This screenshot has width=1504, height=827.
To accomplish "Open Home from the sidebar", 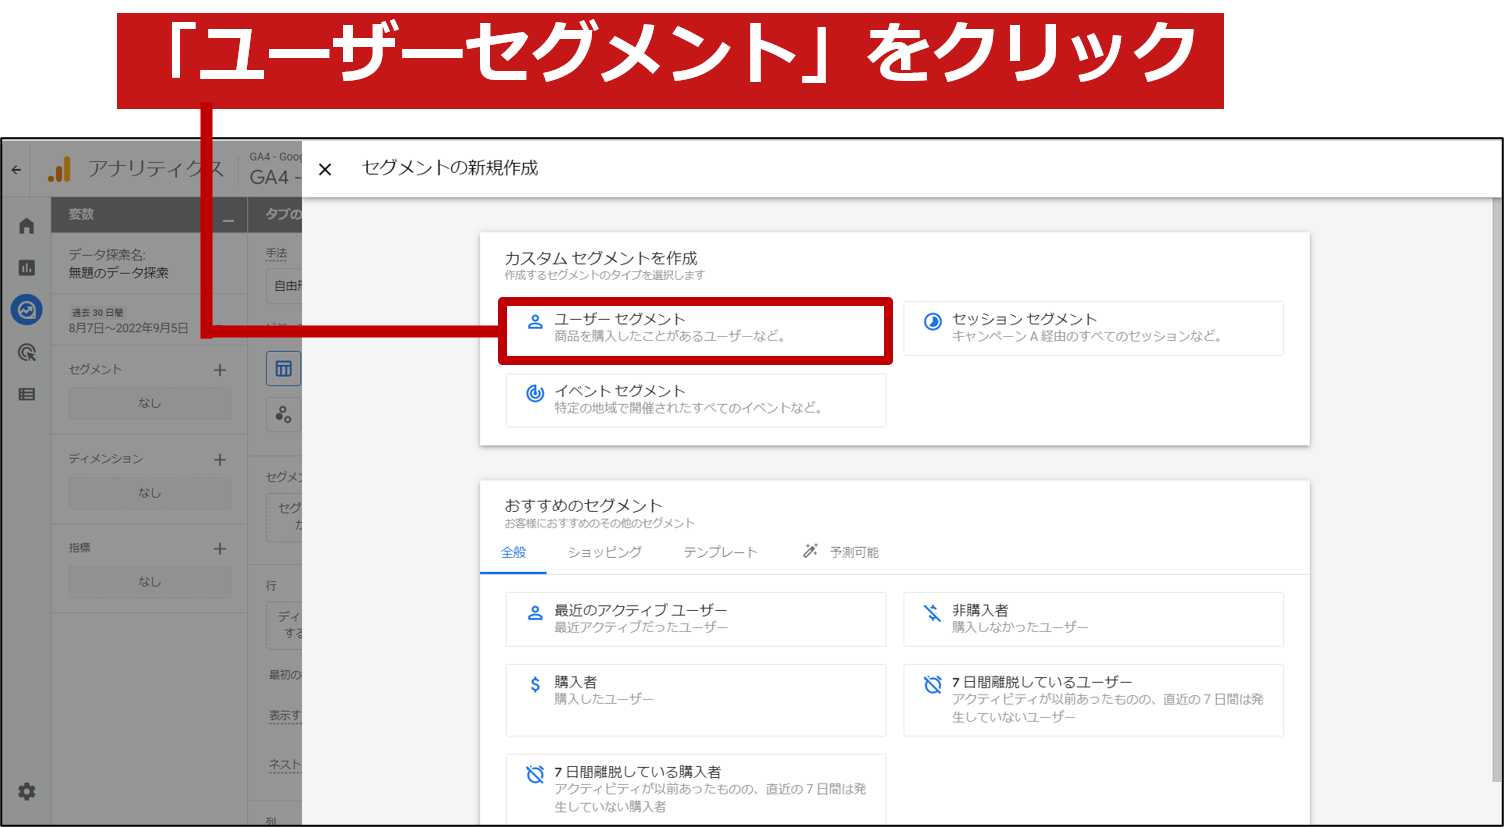I will [26, 226].
